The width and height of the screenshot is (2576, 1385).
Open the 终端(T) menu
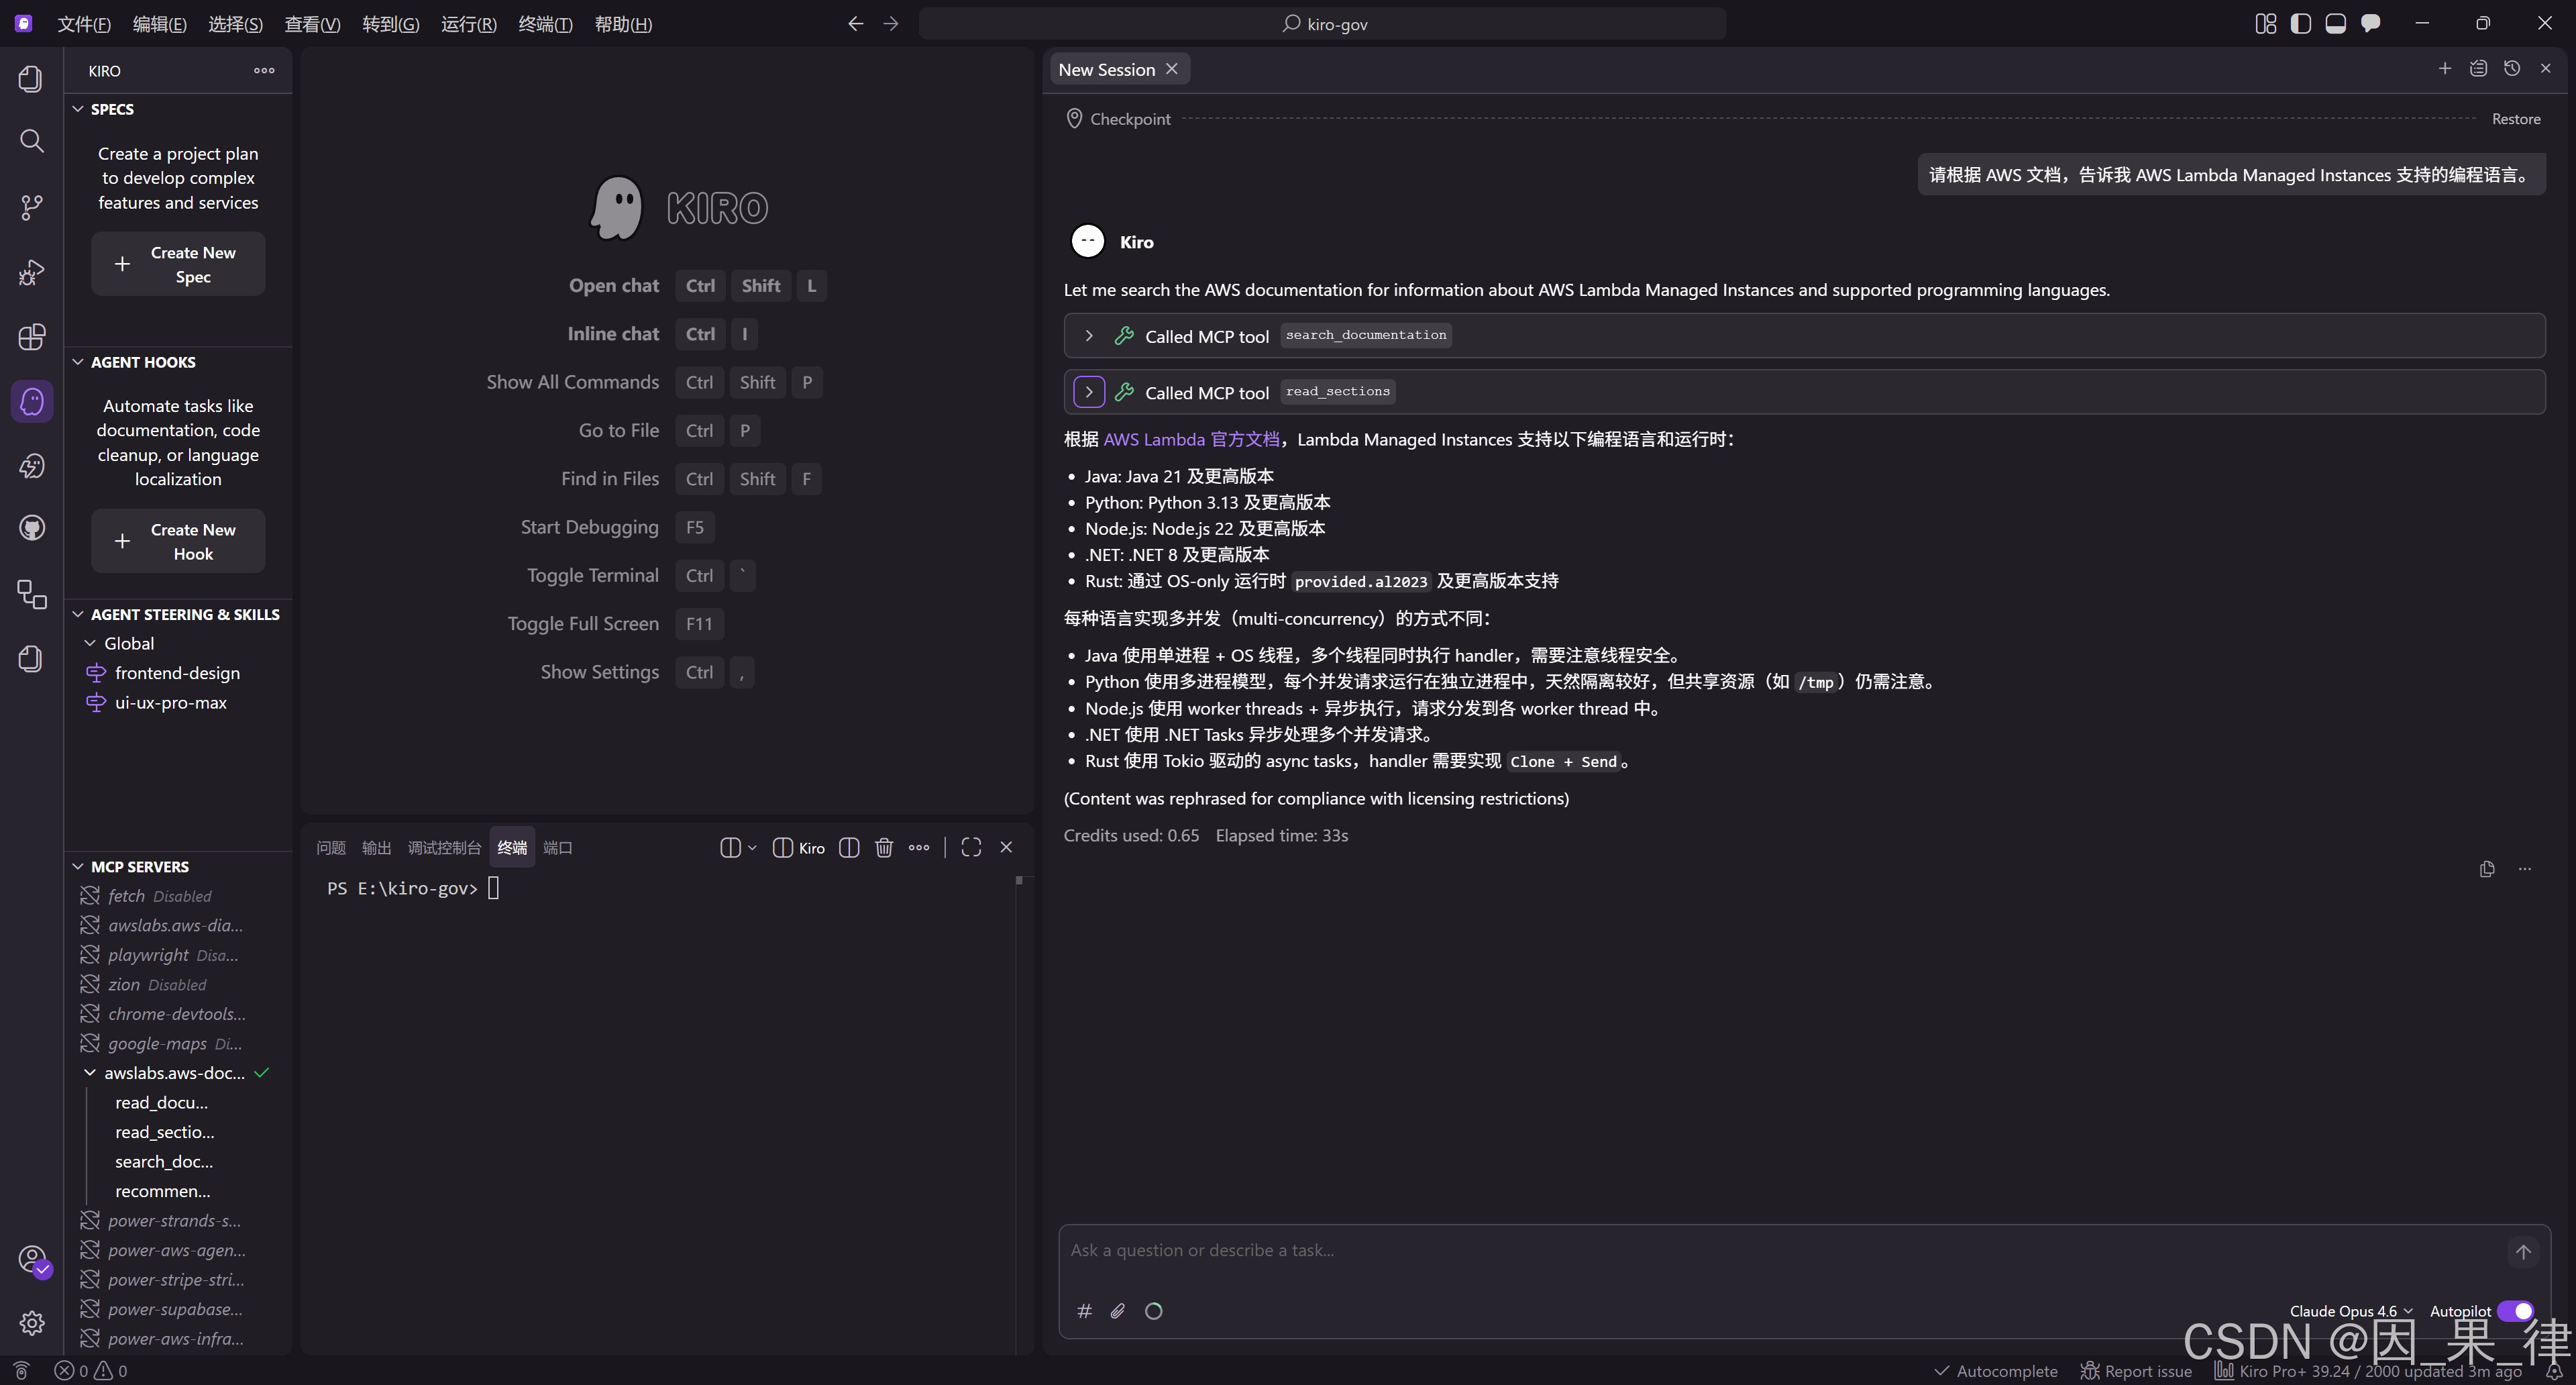point(545,23)
